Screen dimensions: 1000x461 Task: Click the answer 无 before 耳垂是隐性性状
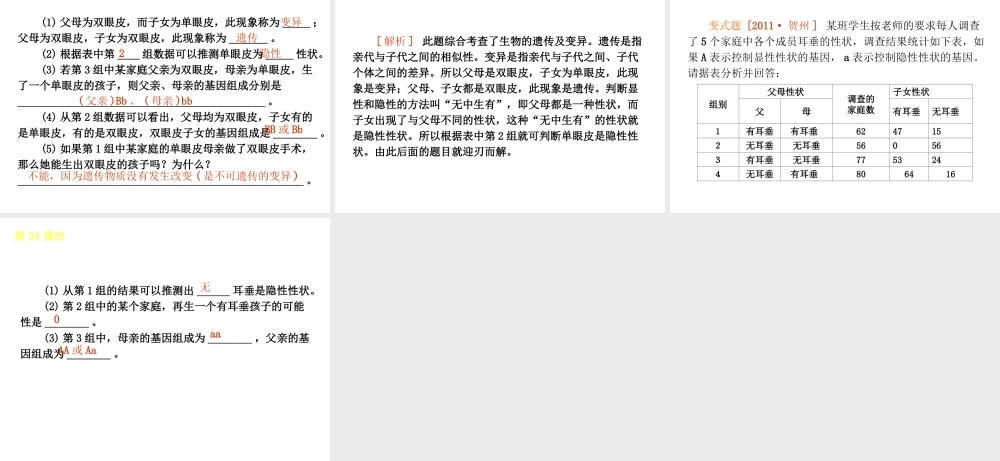click(x=205, y=288)
